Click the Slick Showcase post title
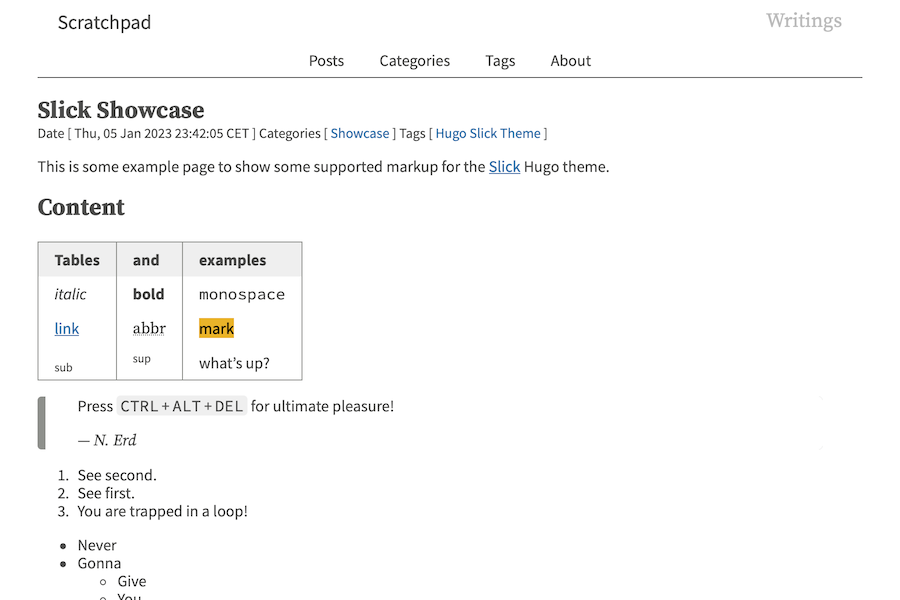Screen dimensions: 900x600 121,110
